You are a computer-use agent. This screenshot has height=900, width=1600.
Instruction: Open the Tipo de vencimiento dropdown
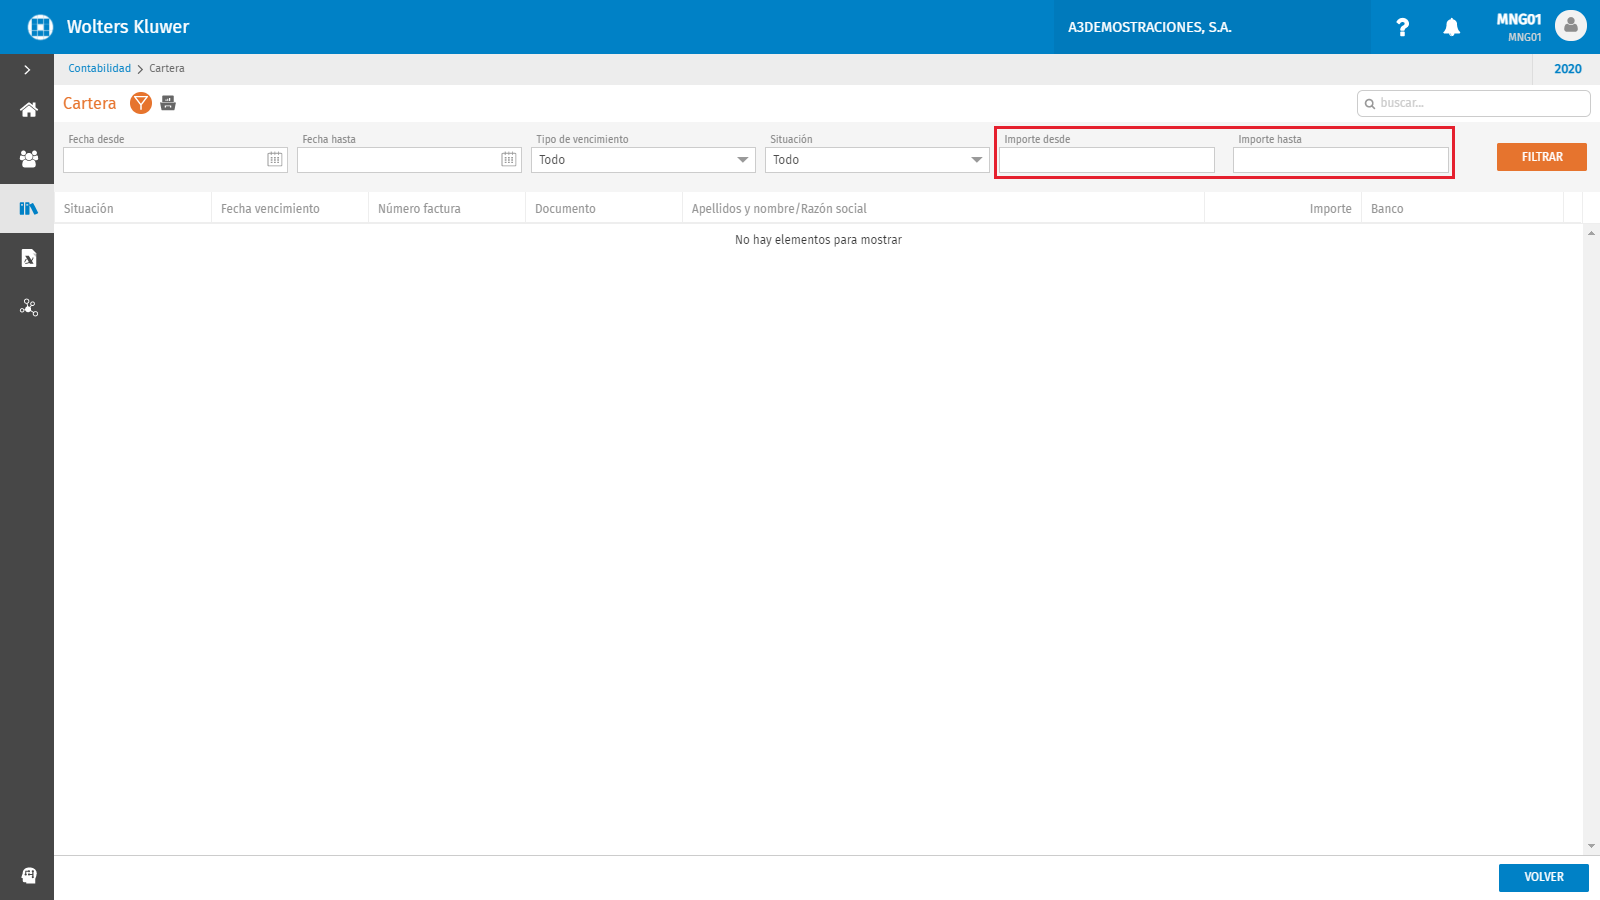click(643, 160)
